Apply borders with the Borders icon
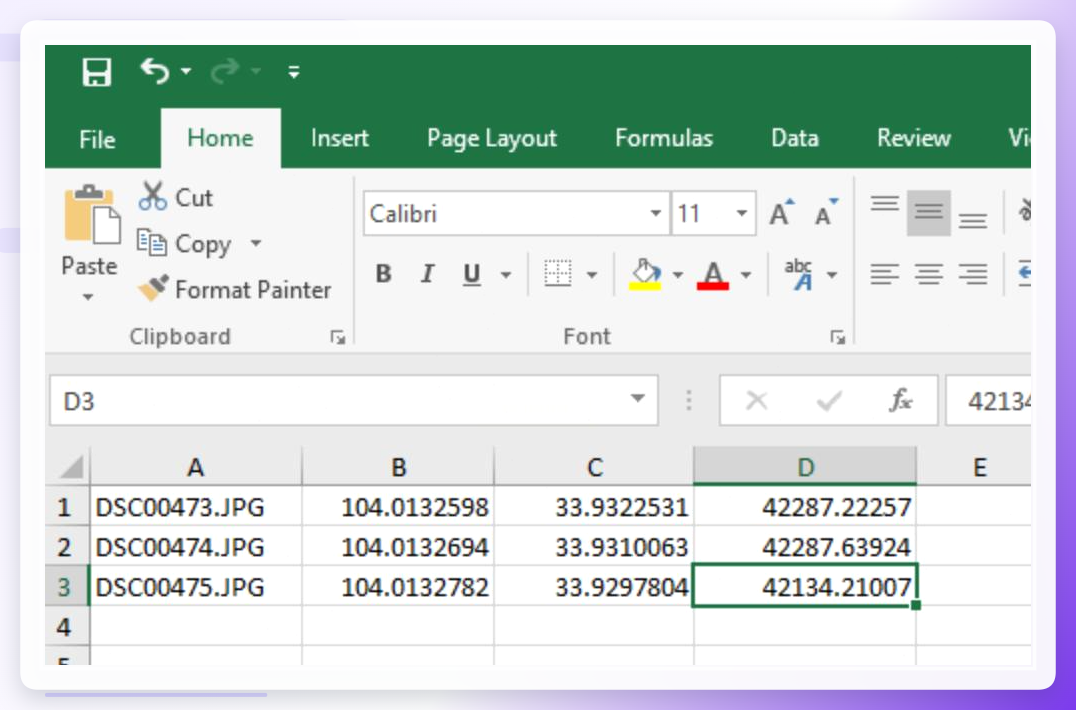1076x710 pixels. (x=558, y=274)
